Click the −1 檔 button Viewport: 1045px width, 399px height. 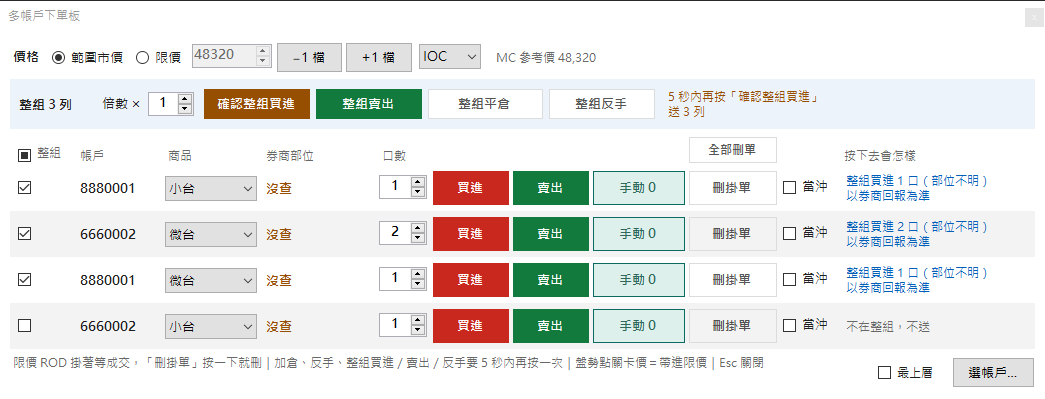[x=309, y=57]
